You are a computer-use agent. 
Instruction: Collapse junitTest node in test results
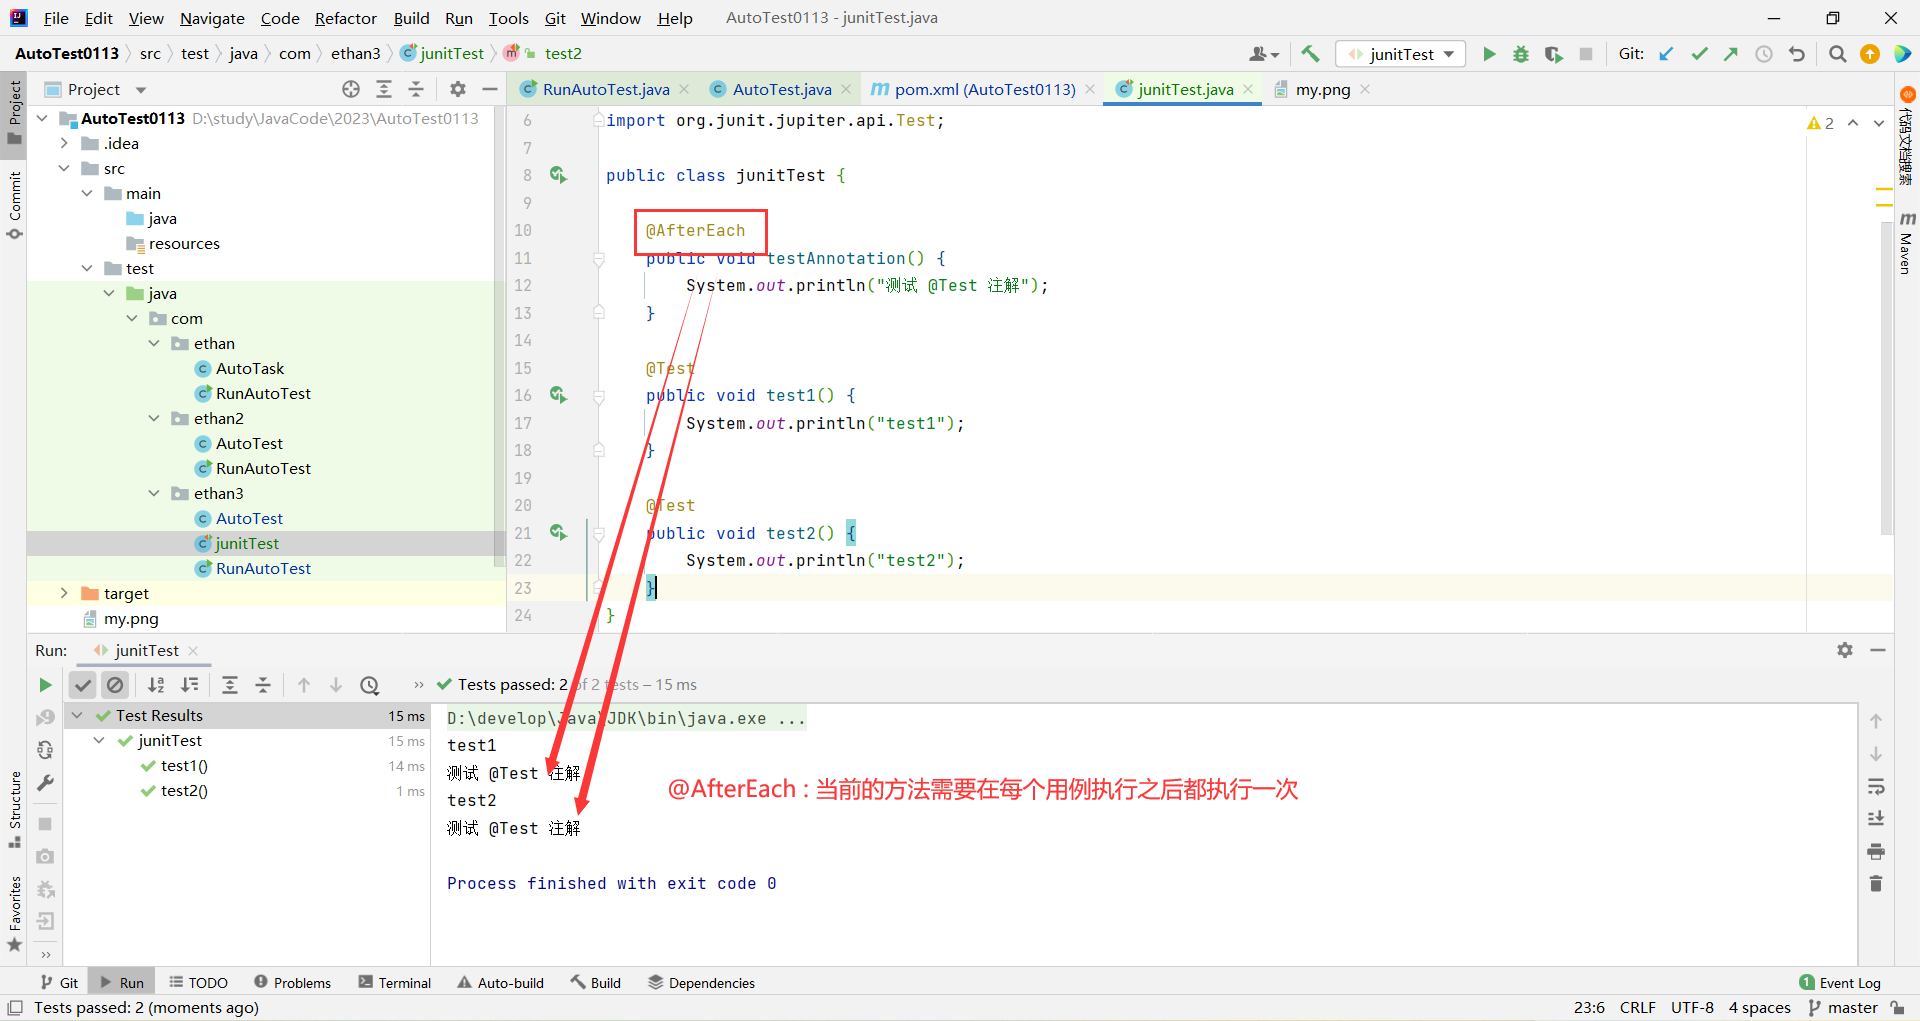tap(99, 740)
